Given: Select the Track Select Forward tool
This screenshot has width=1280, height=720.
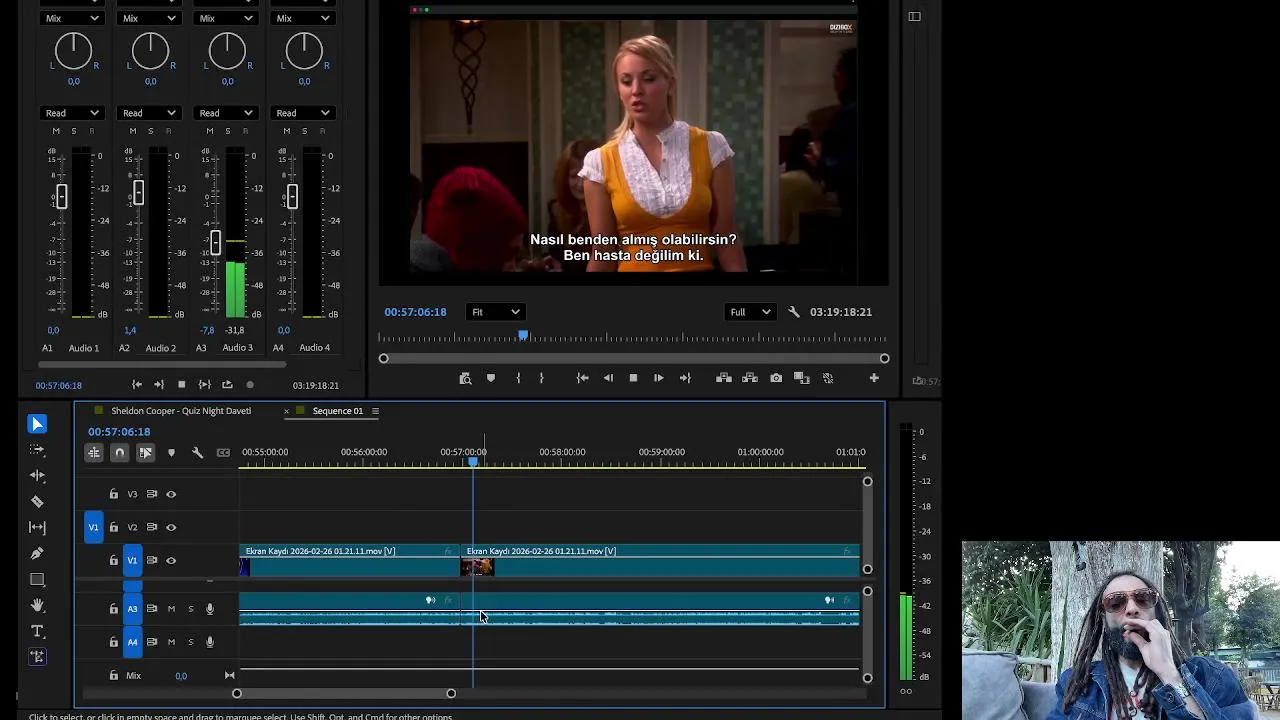Looking at the screenshot, I should [x=37, y=450].
